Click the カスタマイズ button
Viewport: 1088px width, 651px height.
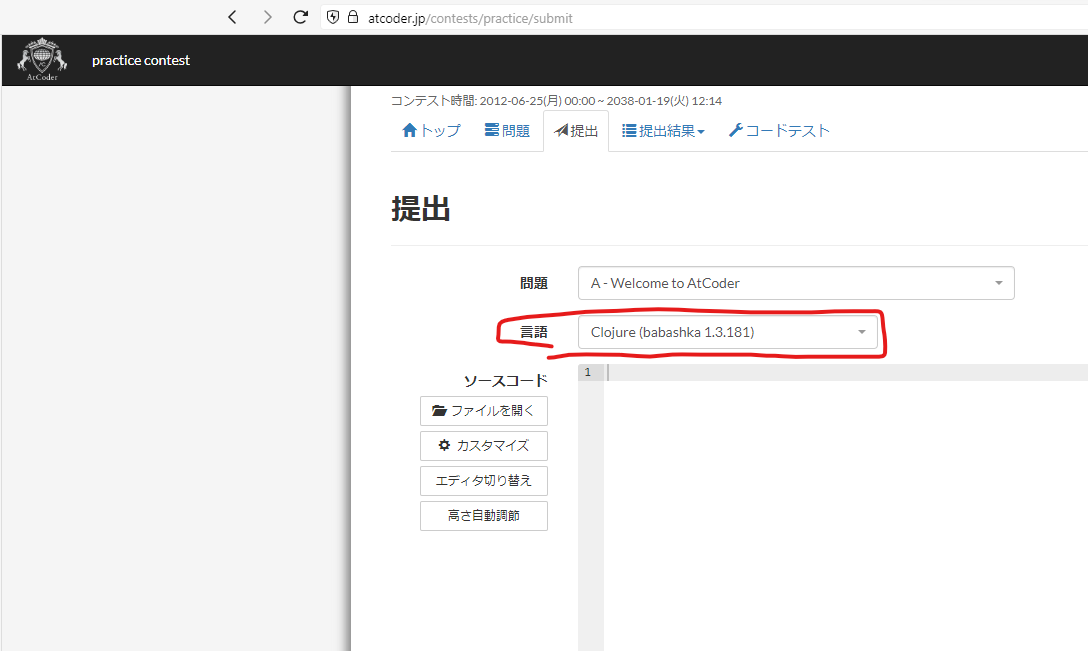click(484, 445)
